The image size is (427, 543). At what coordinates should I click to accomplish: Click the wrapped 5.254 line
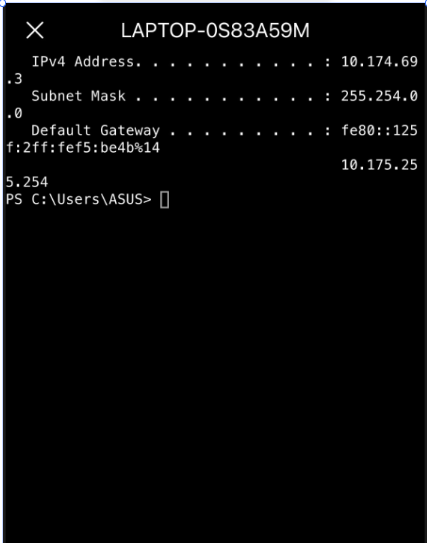coord(27,182)
